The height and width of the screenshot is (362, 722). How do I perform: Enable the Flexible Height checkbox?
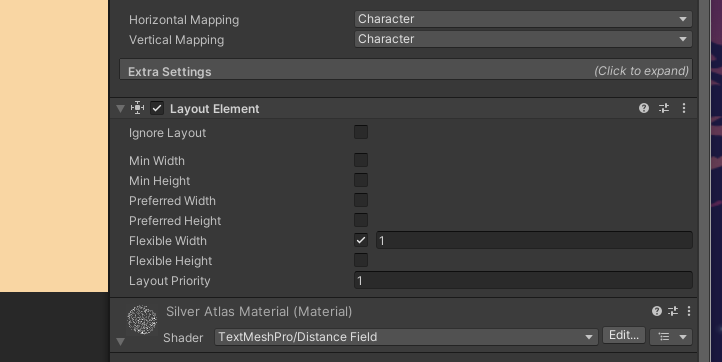coord(361,260)
